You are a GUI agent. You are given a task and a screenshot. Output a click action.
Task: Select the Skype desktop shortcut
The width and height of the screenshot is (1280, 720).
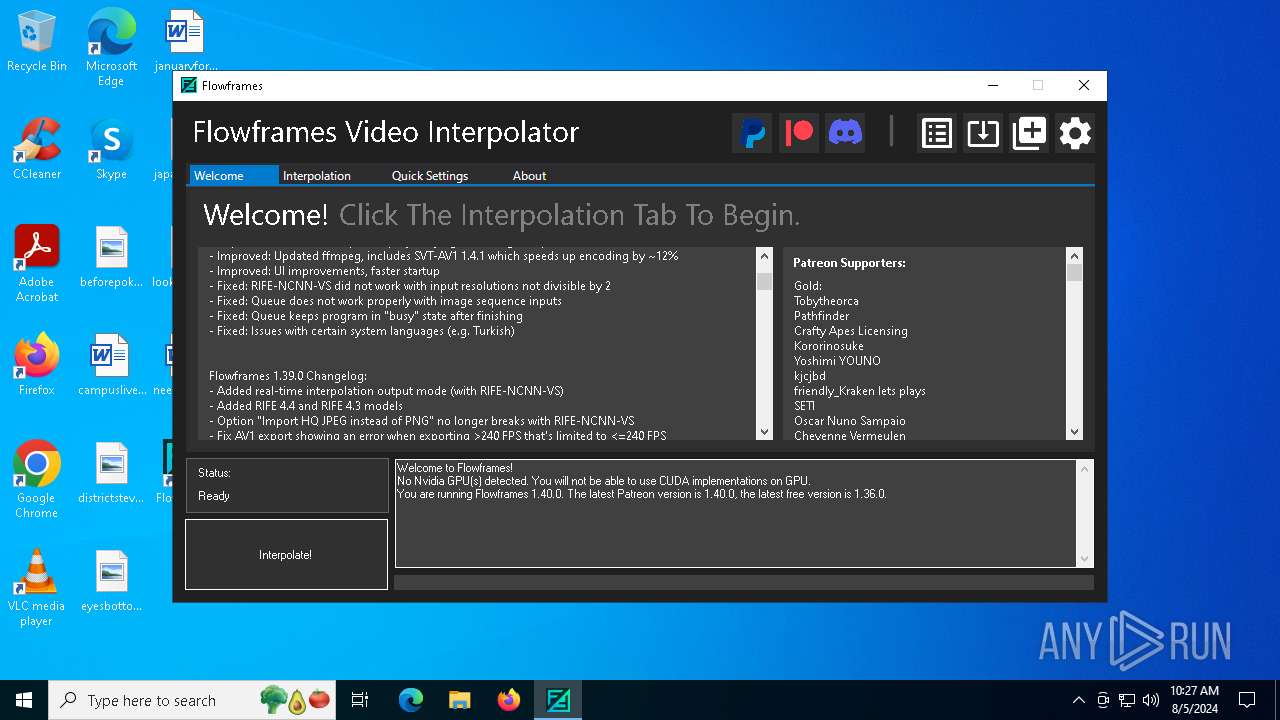111,149
